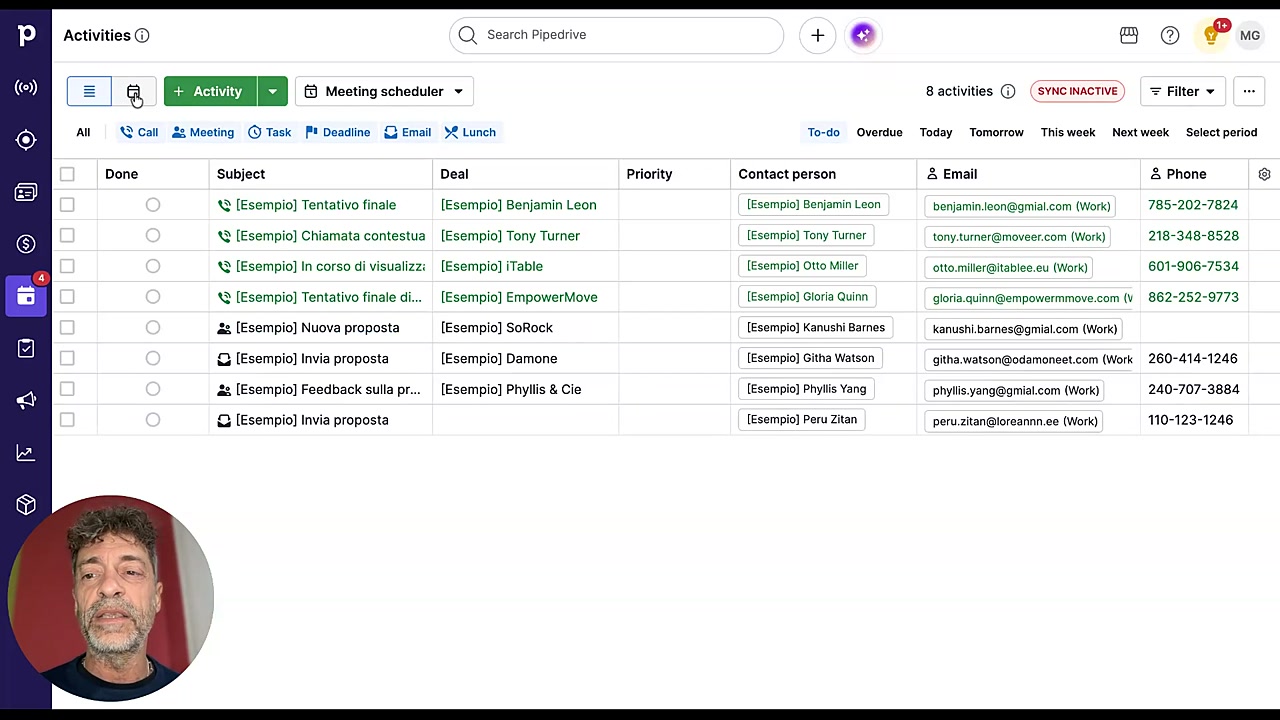
Task: Open contact [Esempio] Gloria Quinn
Action: coord(807,297)
